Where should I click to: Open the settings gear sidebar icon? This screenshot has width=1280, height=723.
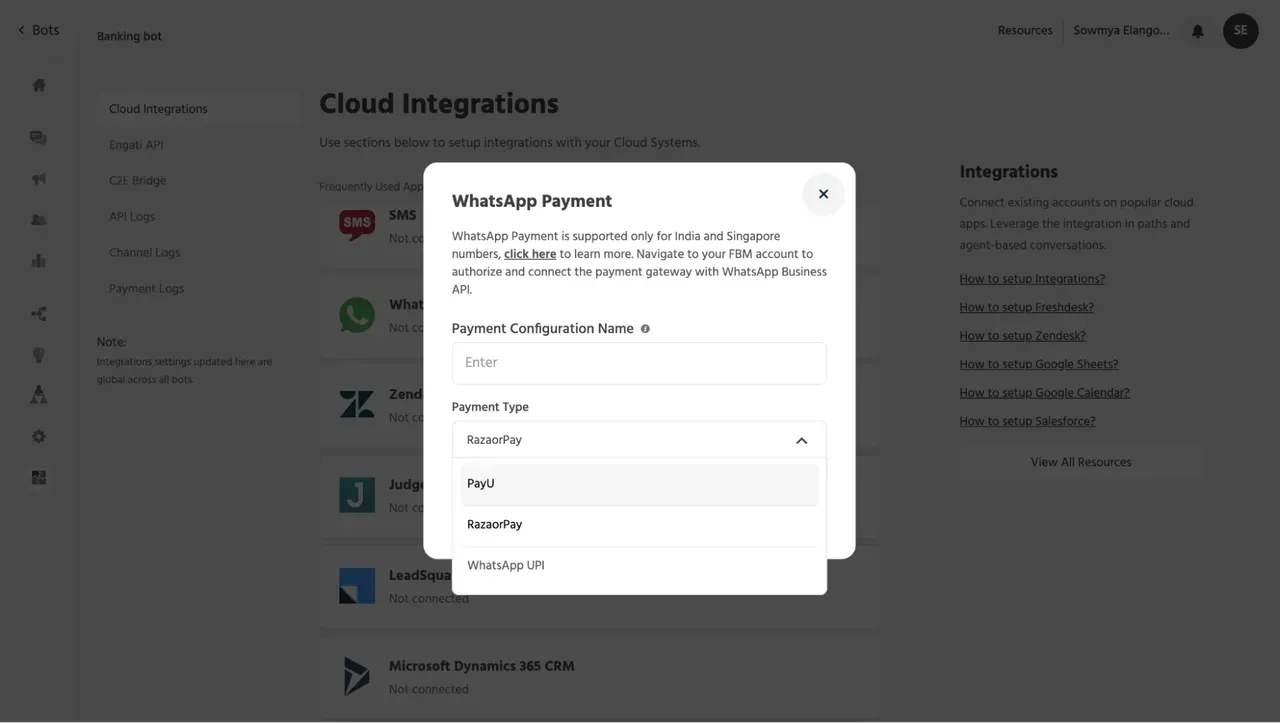coord(39,437)
